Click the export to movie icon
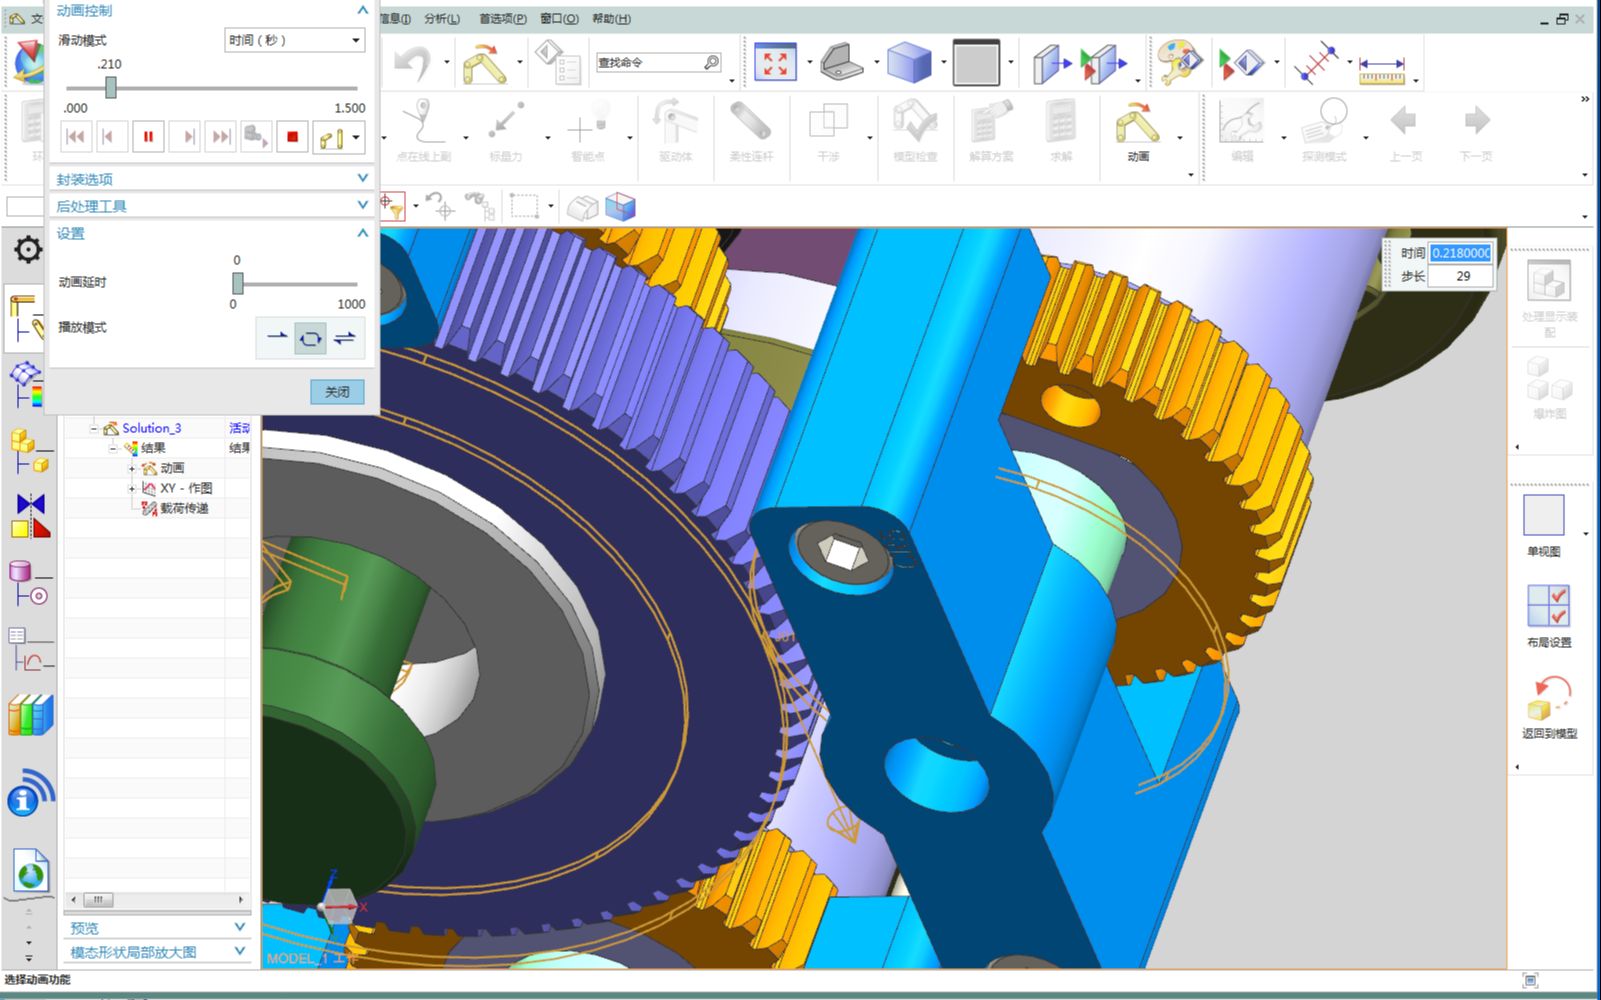 click(256, 137)
